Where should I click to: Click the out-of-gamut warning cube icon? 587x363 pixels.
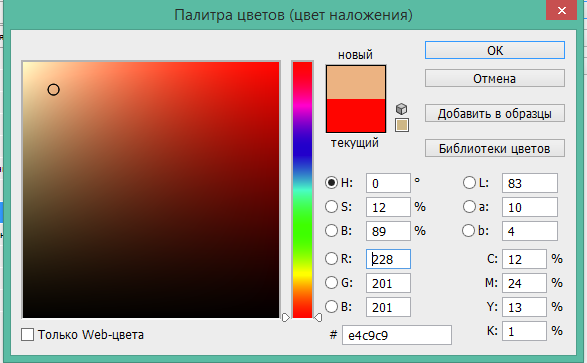[401, 109]
